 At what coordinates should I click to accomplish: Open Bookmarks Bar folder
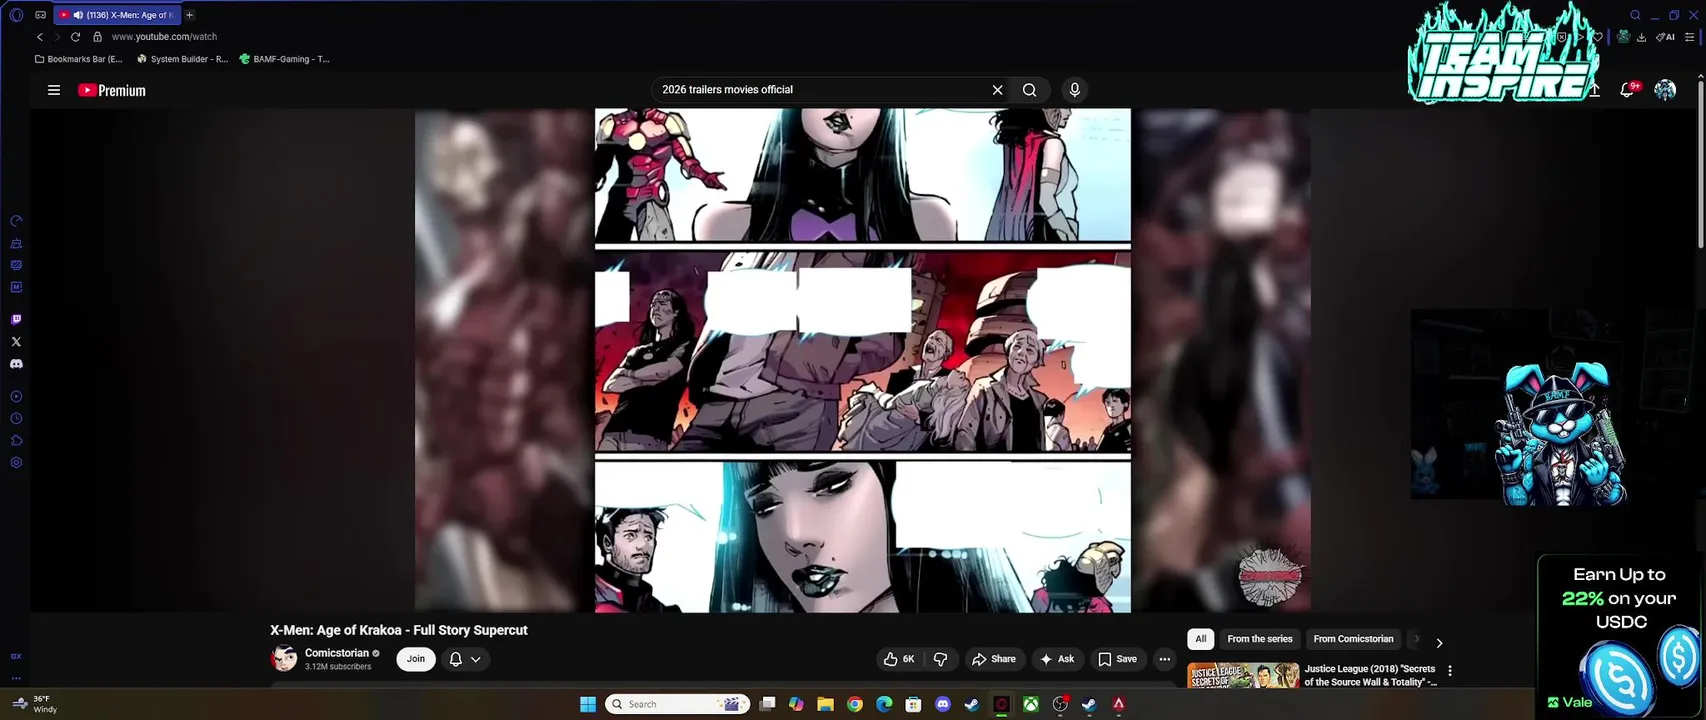[x=78, y=59]
